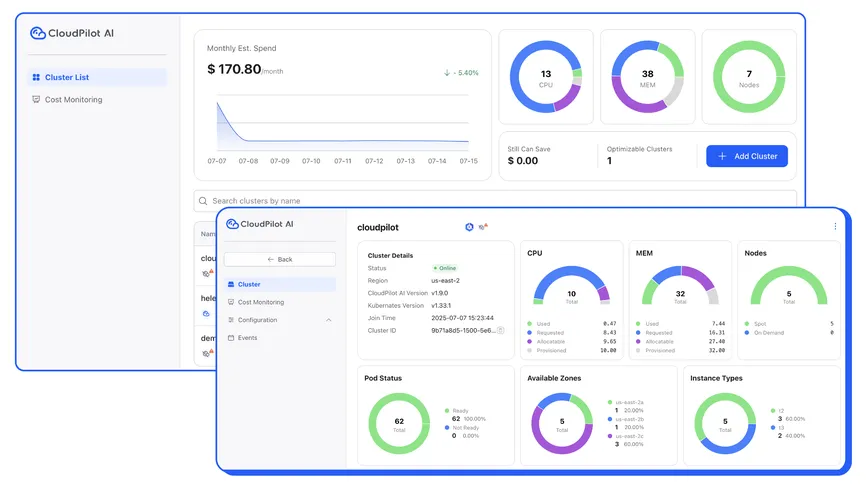Click the Configuration sliders icon
The height and width of the screenshot is (489, 866).
(231, 320)
